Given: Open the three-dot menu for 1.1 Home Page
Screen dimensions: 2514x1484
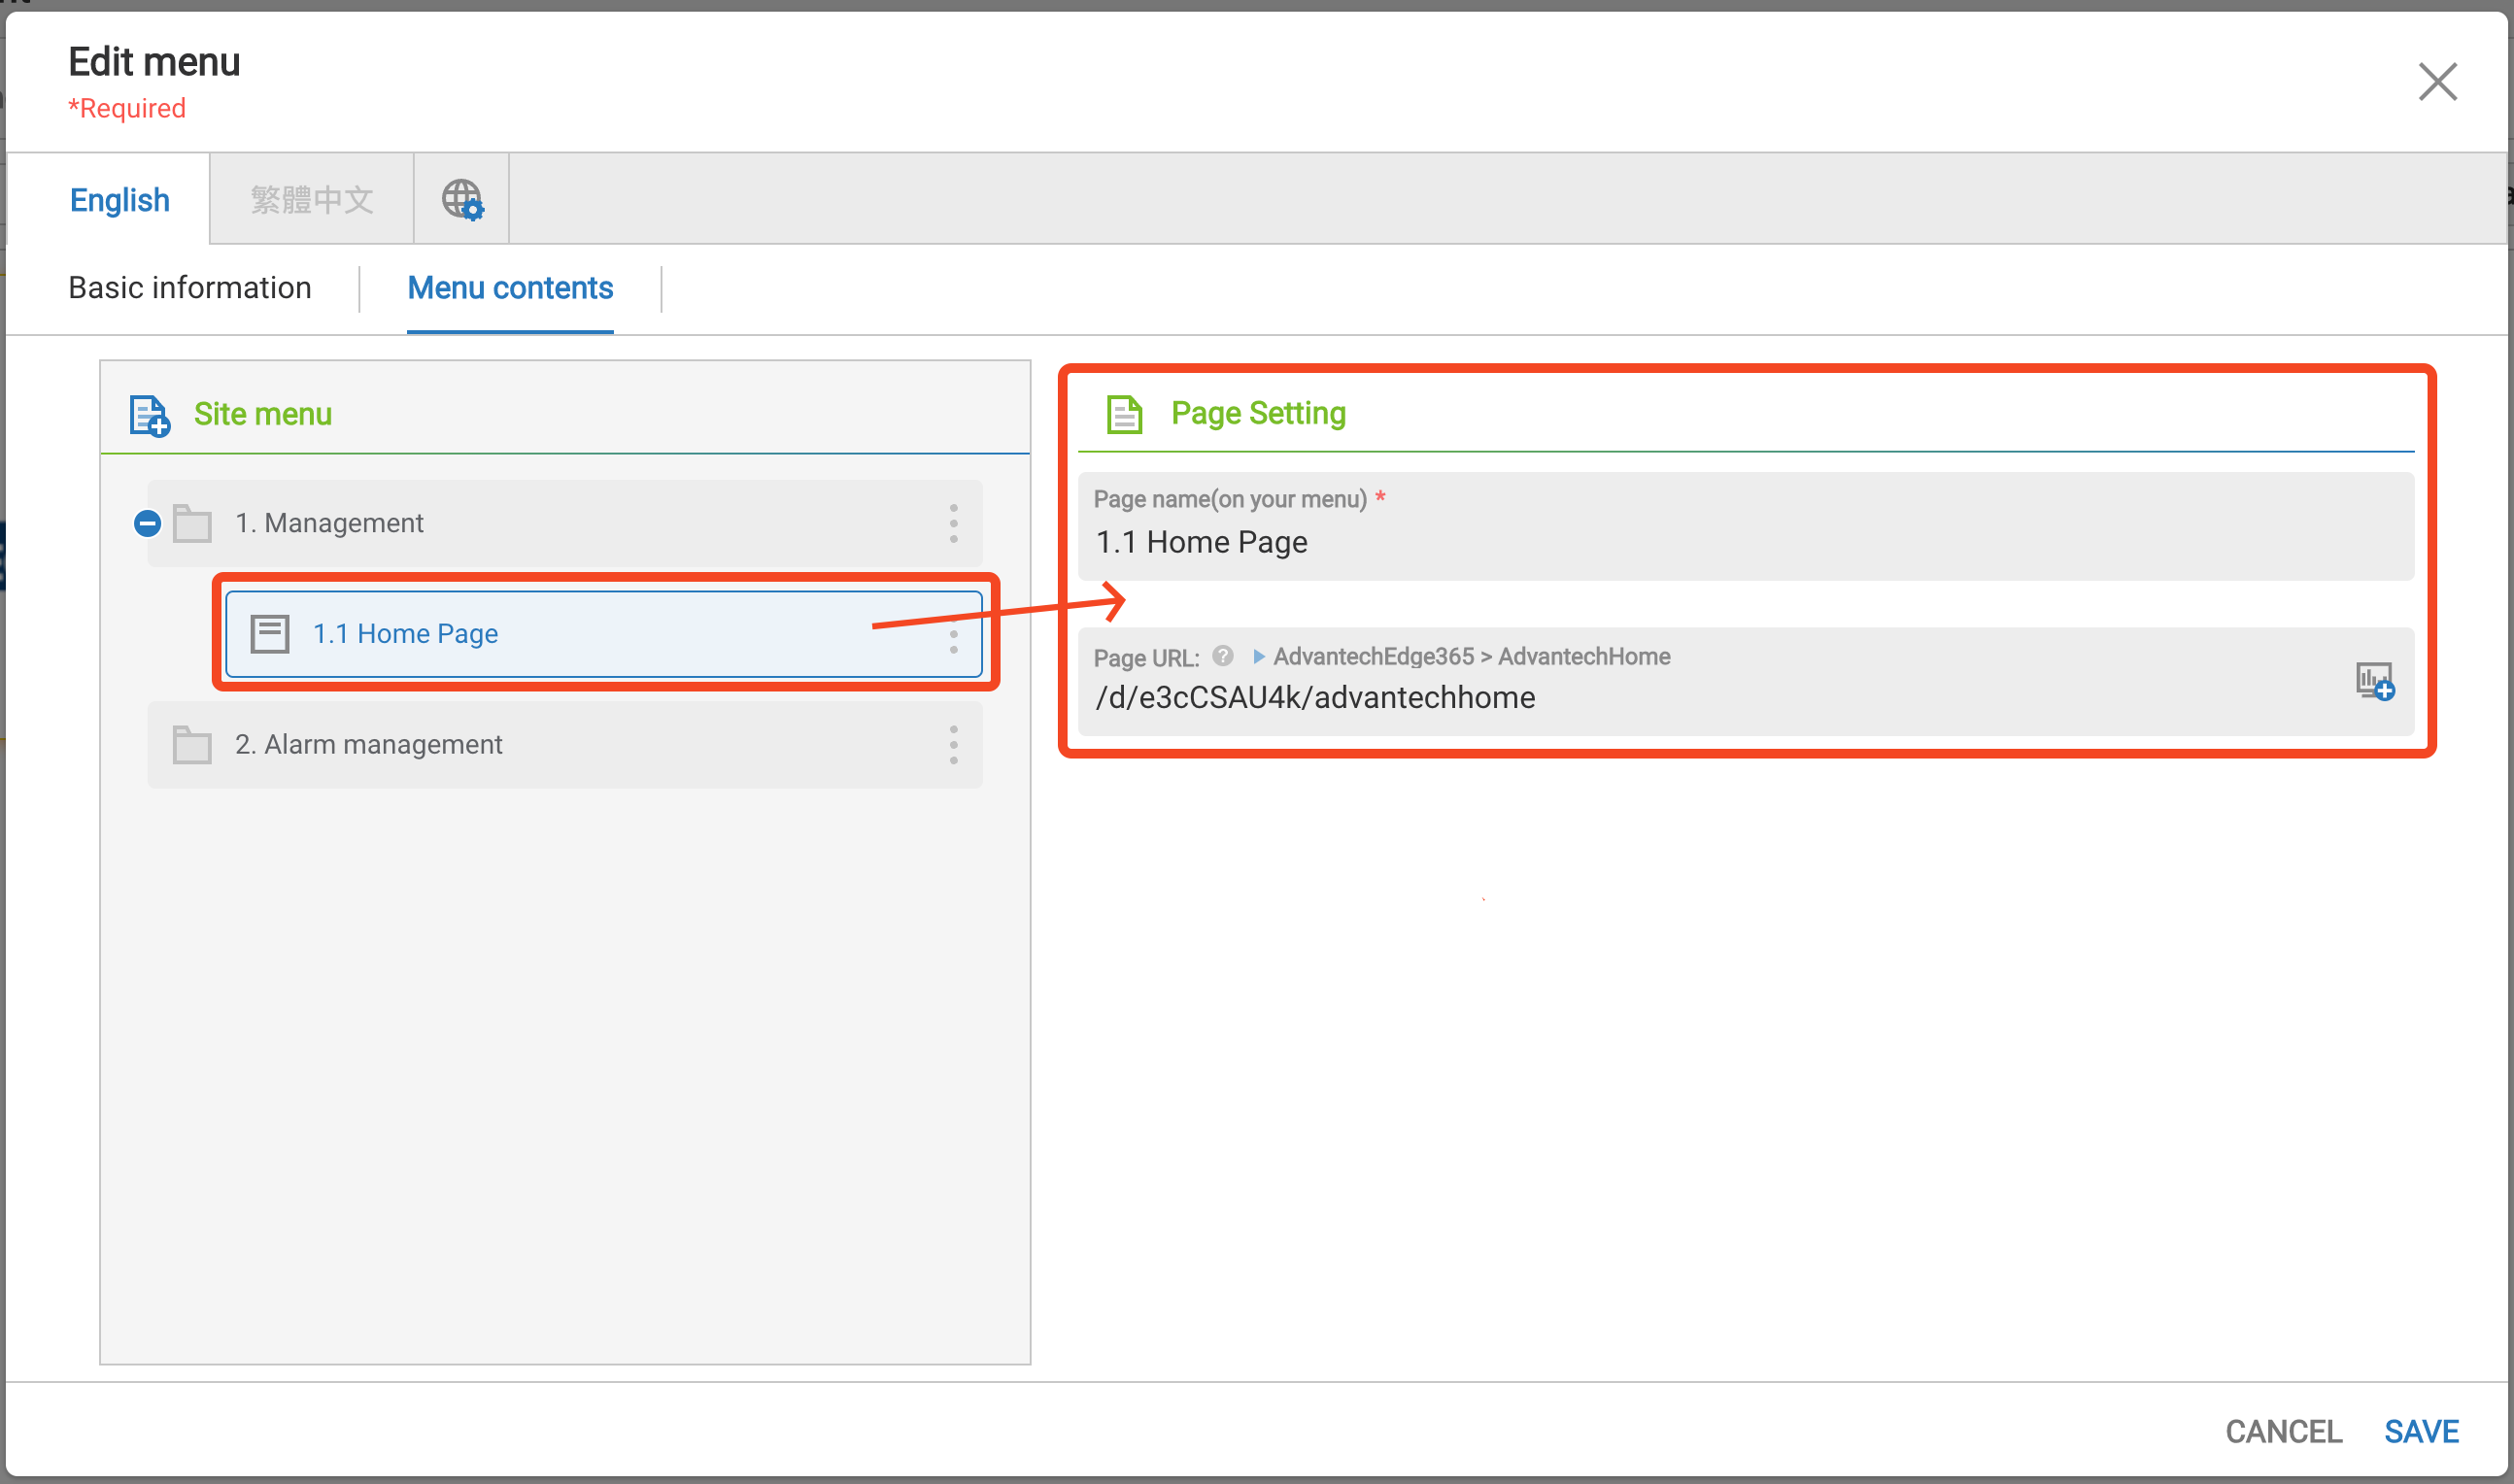Looking at the screenshot, I should pos(953,641).
